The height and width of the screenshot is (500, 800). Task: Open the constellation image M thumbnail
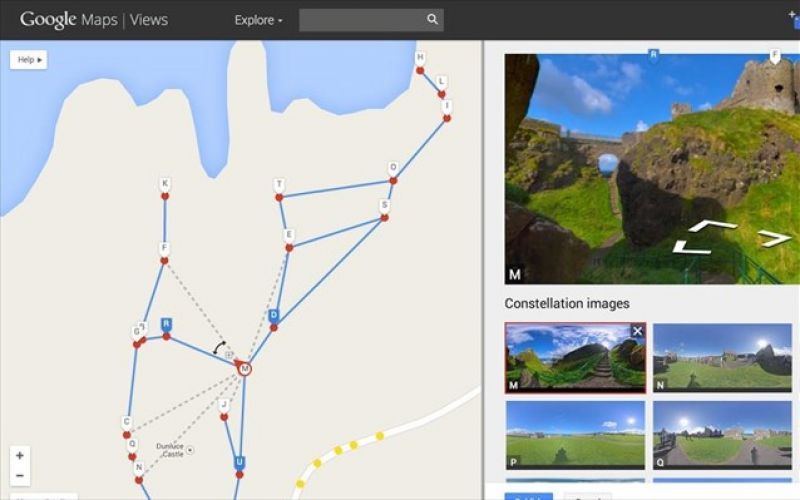[x=575, y=358]
